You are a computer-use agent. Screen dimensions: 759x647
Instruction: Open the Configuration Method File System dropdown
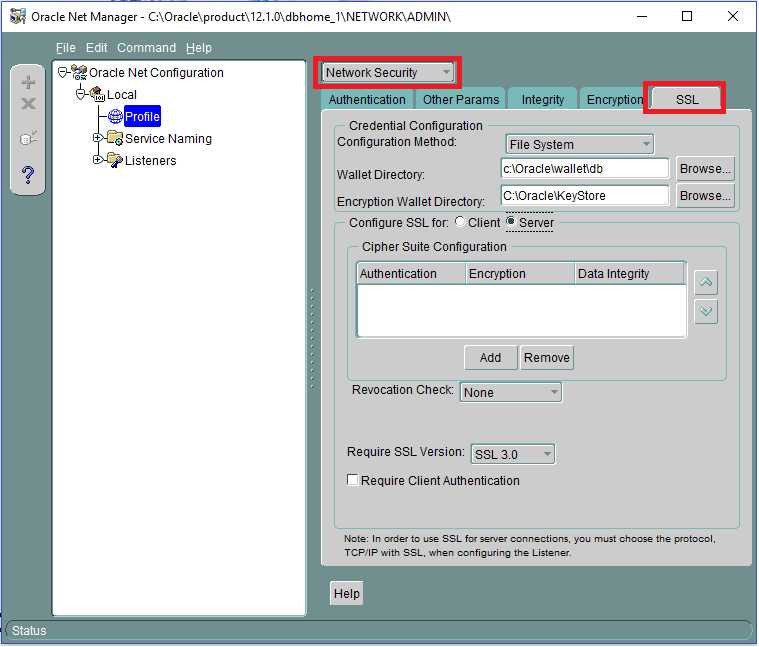579,144
